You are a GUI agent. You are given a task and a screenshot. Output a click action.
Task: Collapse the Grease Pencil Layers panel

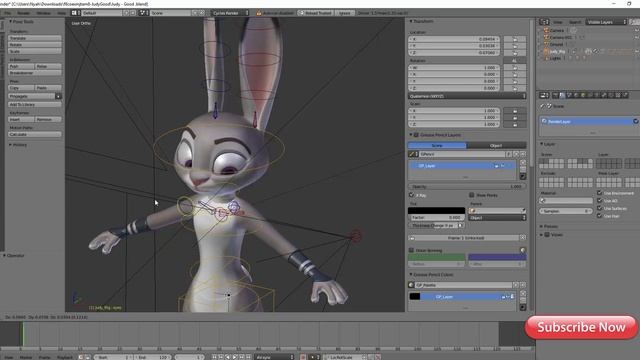click(411, 135)
